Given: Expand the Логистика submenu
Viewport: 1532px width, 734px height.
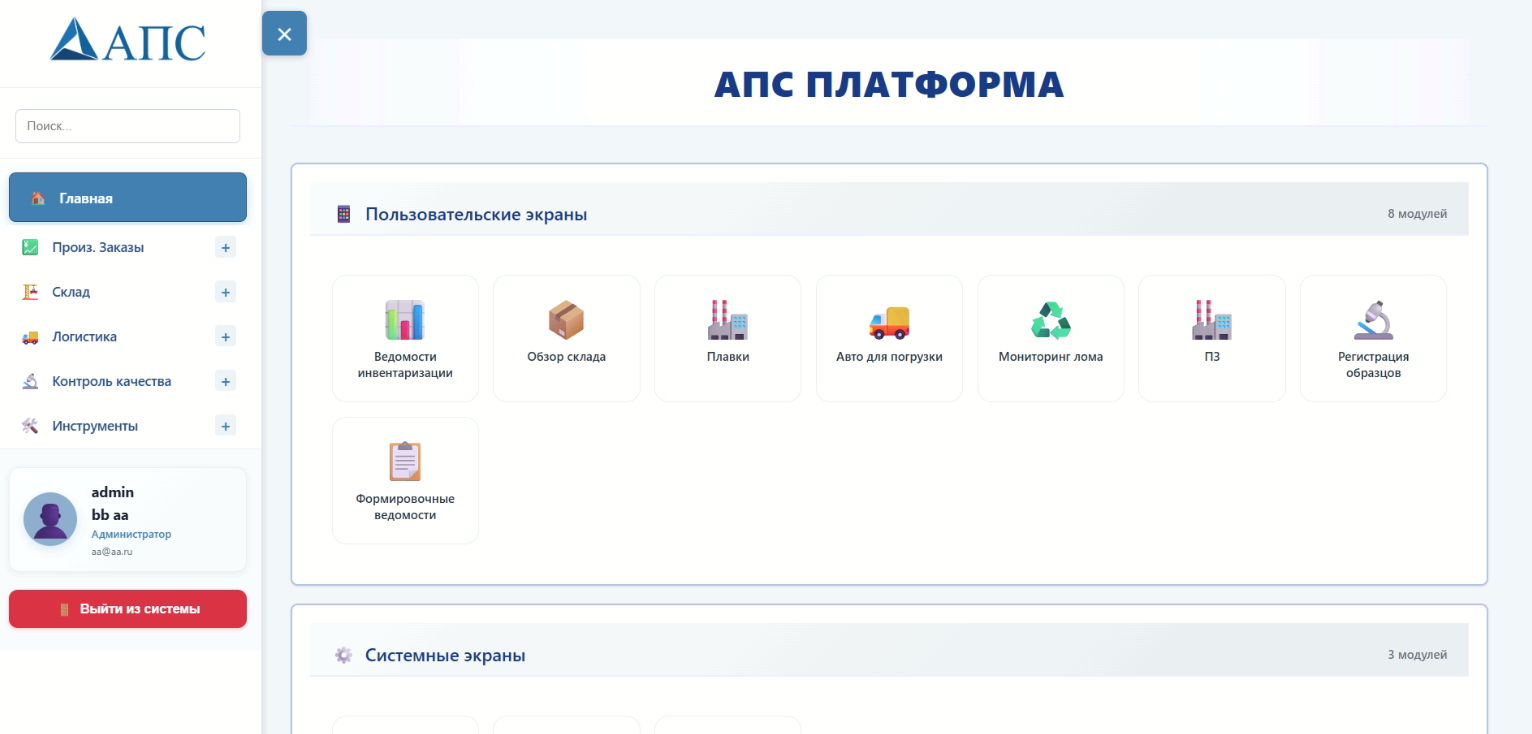Looking at the screenshot, I should tap(226, 337).
